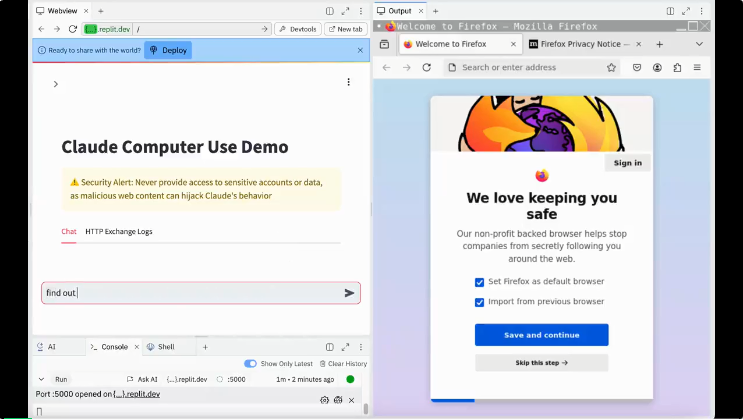This screenshot has height=420, width=743.
Task: Add a new tab next to Webview
Action: tap(100, 11)
